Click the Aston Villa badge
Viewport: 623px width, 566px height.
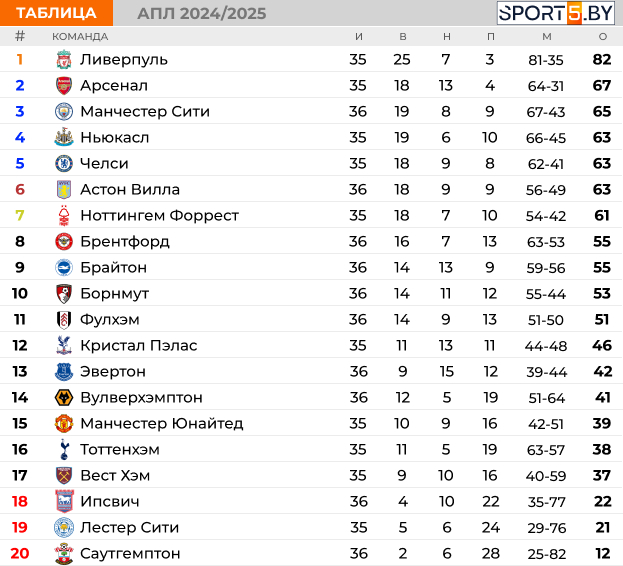coord(64,189)
